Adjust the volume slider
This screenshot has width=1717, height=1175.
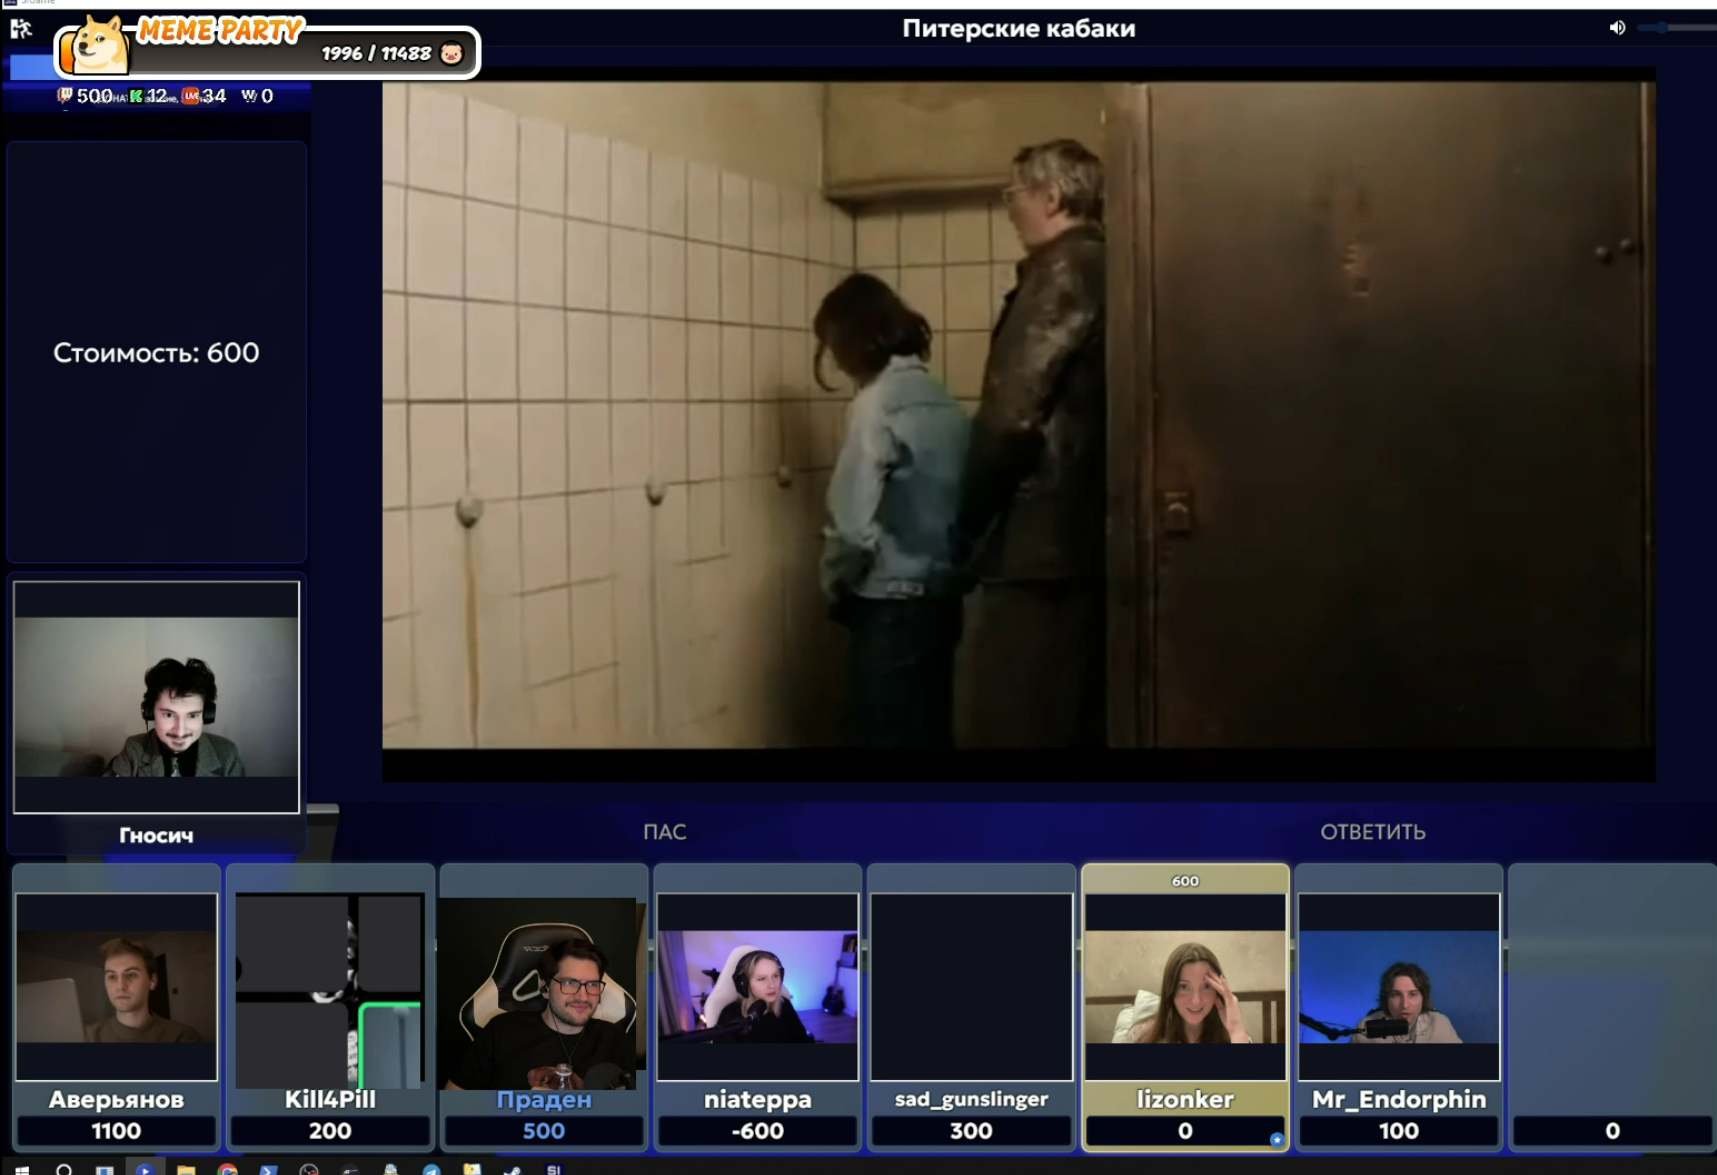tap(1676, 28)
